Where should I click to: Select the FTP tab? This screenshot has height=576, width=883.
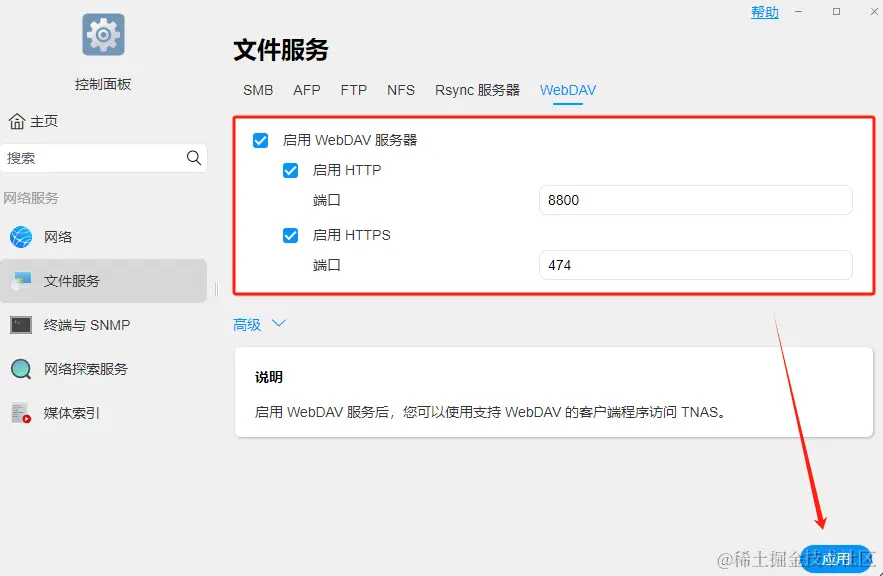click(x=354, y=90)
